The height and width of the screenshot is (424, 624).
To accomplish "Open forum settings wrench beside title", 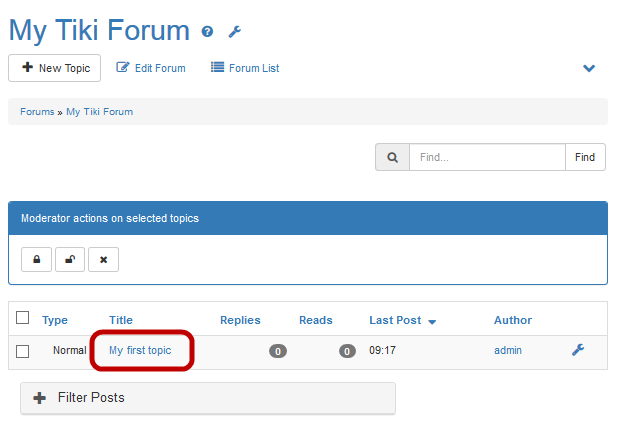I will tap(235, 32).
